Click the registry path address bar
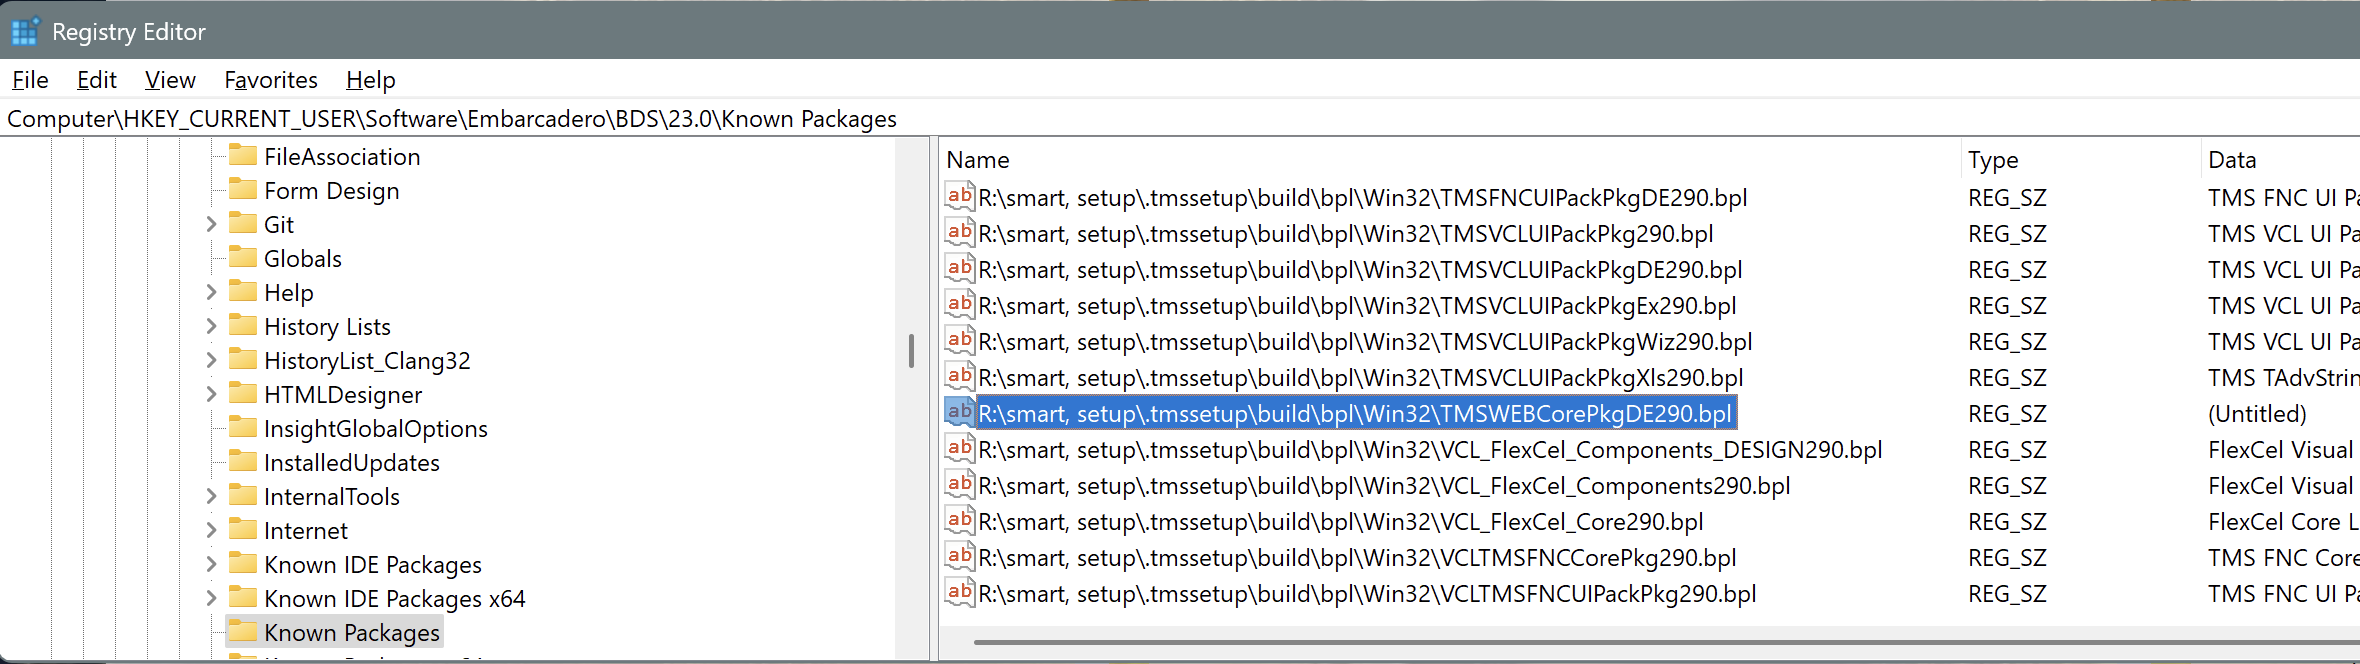This screenshot has height=664, width=2360. pos(1180,119)
